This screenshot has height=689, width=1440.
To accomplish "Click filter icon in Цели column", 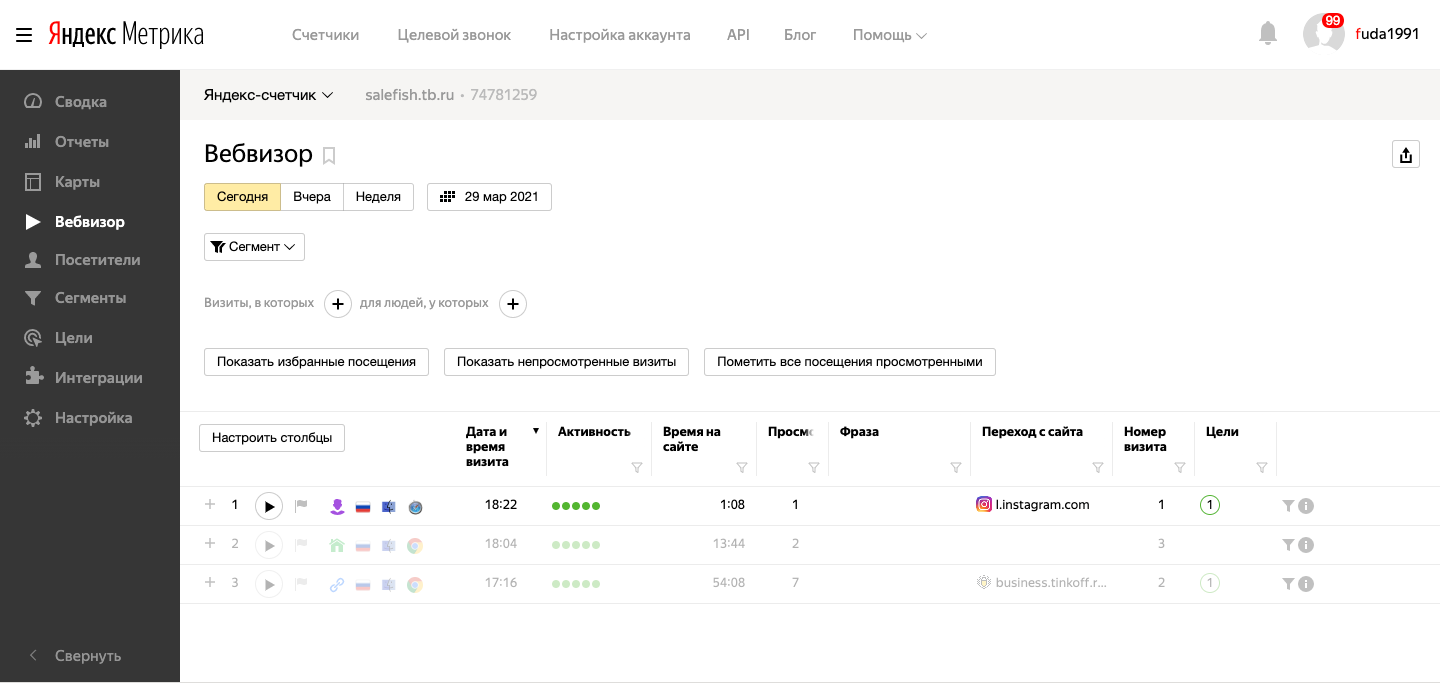I will (x=1262, y=468).
